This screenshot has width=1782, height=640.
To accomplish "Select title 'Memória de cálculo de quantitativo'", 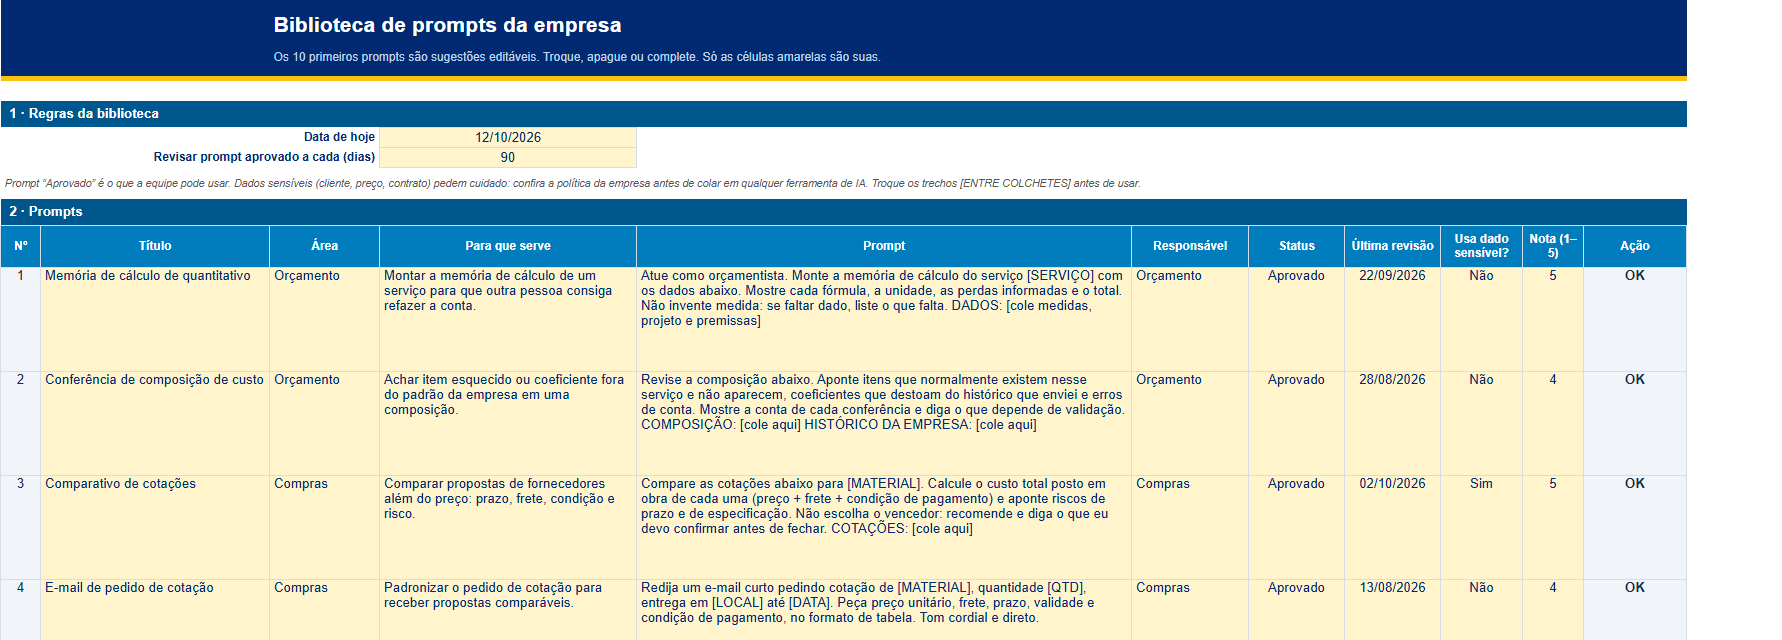I will click(155, 319).
